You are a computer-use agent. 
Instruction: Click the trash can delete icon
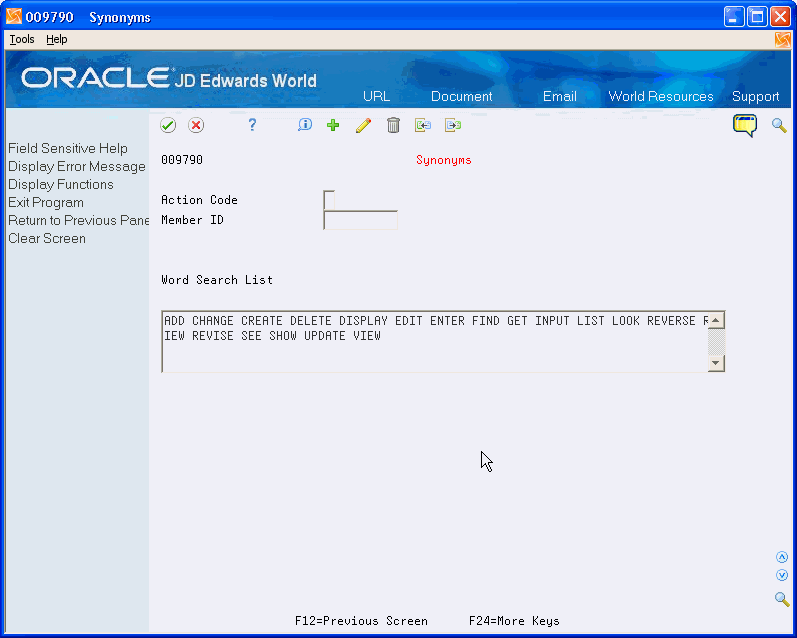393,125
